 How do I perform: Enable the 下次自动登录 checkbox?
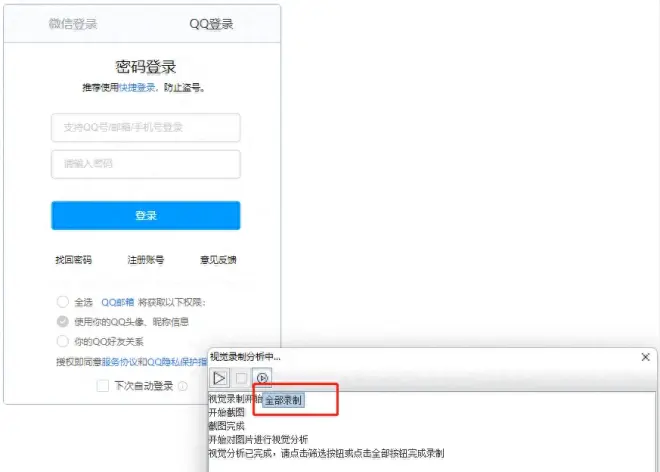tap(102, 386)
